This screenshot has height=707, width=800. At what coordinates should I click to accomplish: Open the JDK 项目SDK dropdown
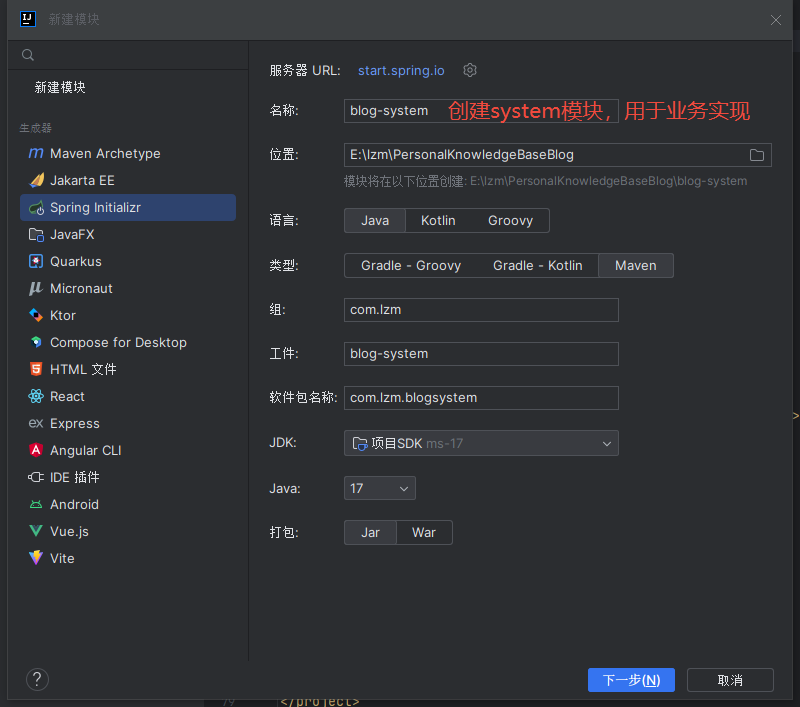click(x=481, y=443)
